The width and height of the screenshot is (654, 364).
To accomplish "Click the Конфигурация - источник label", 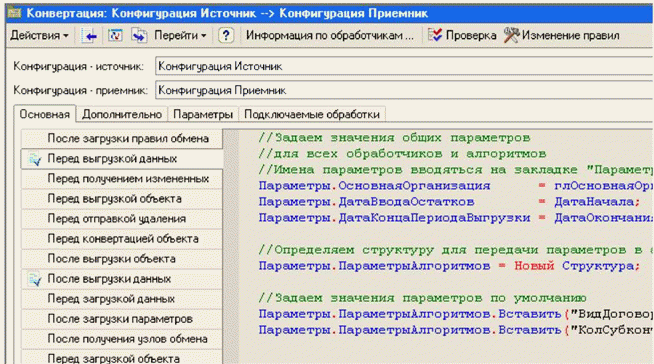I will coord(78,67).
